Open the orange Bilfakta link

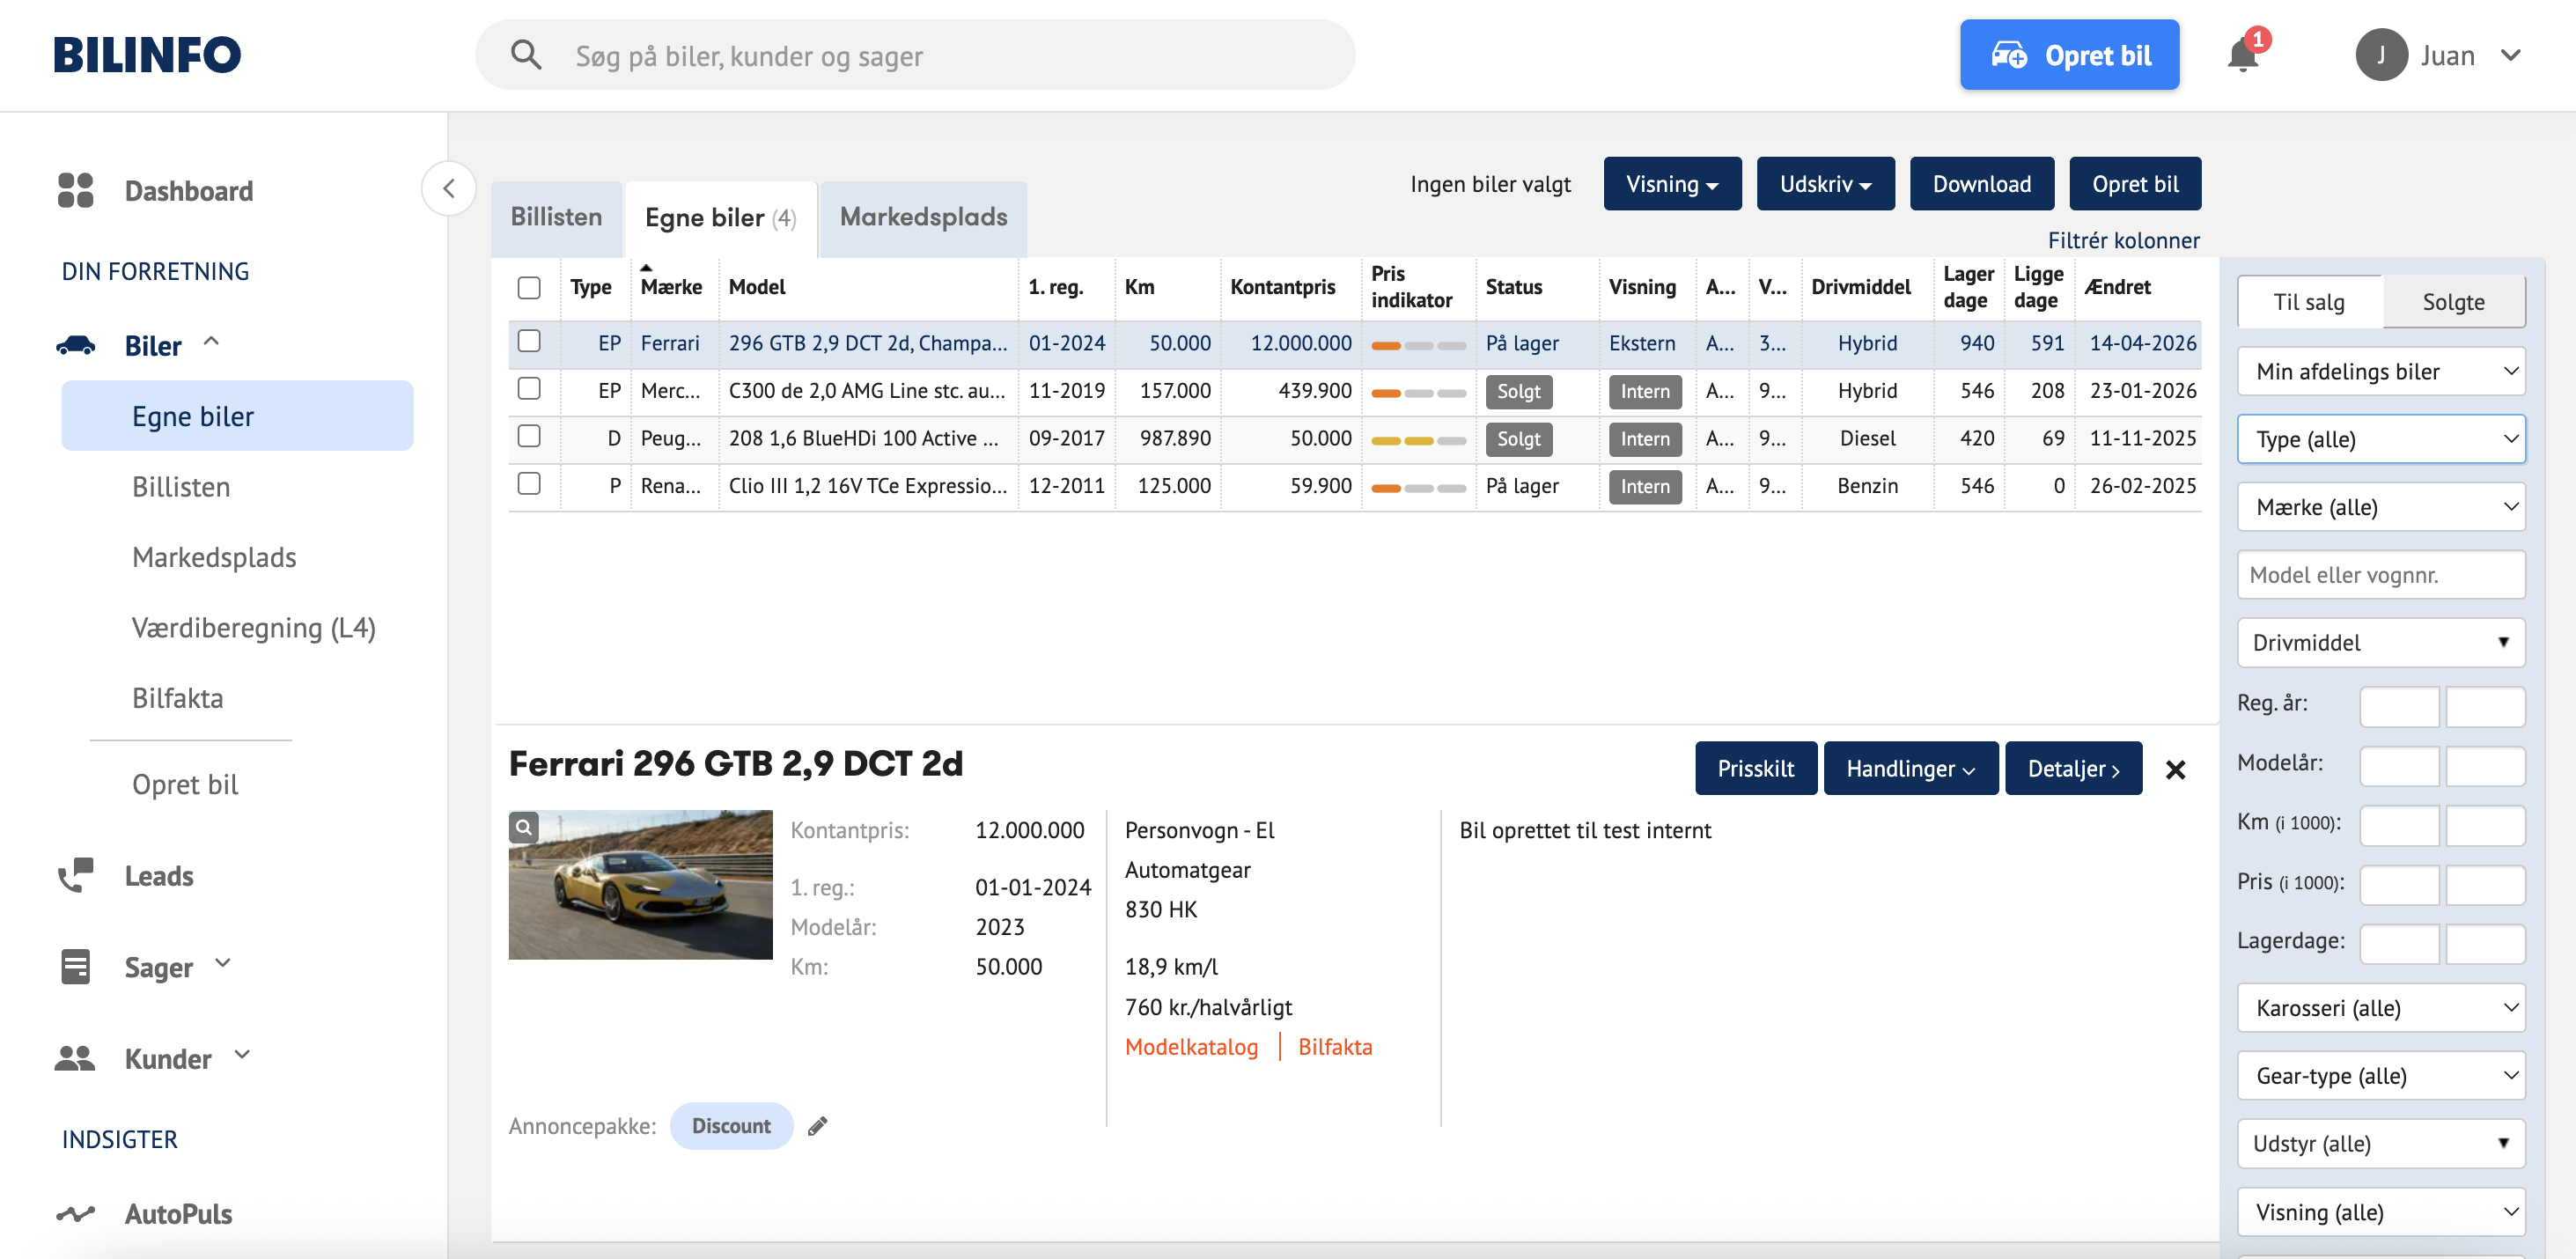(x=1335, y=1047)
